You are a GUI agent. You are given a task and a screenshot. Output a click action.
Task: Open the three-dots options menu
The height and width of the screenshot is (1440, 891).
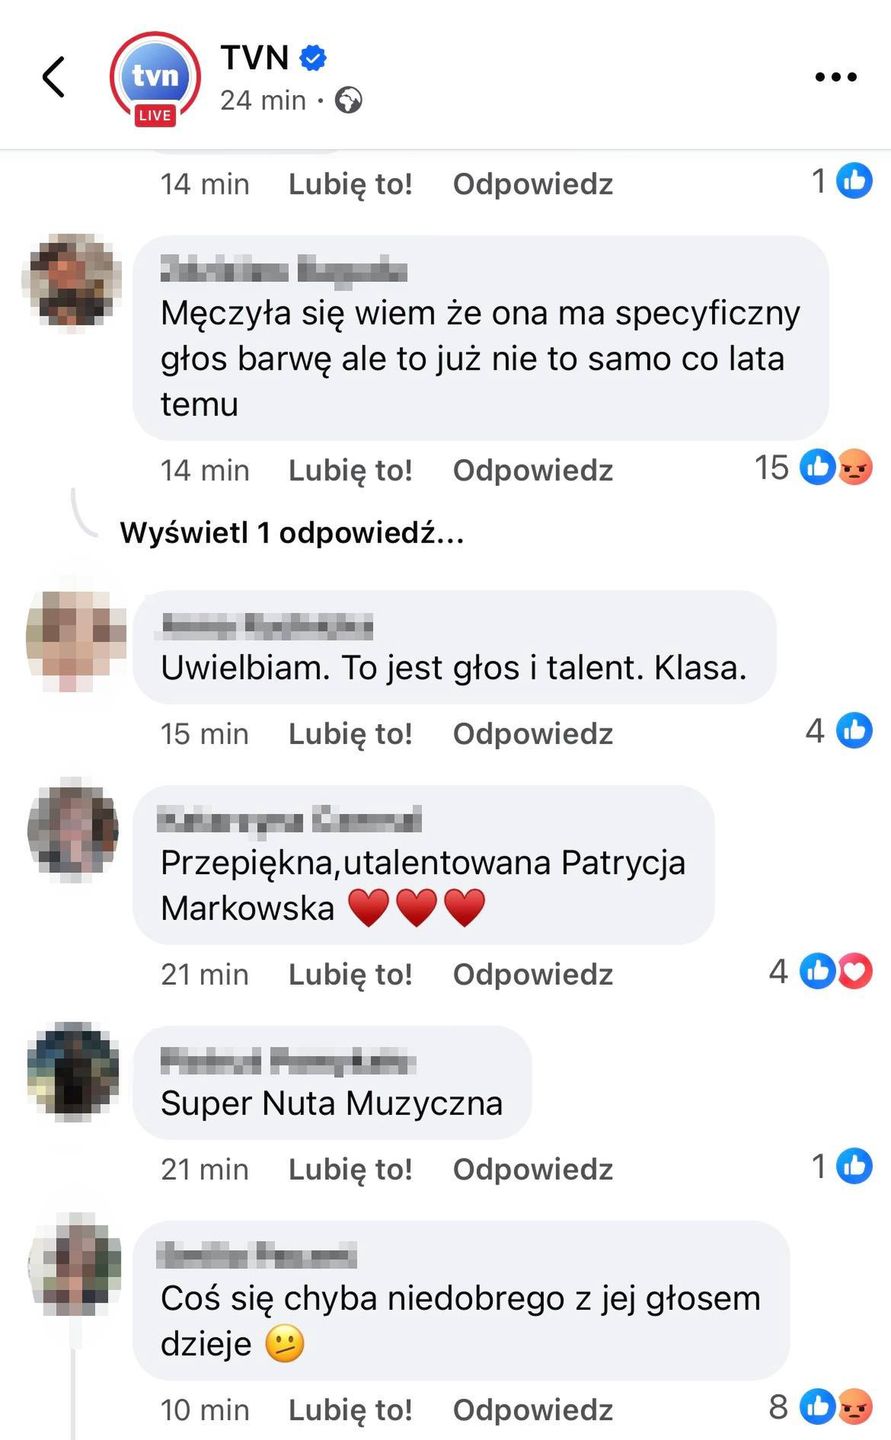pos(836,77)
